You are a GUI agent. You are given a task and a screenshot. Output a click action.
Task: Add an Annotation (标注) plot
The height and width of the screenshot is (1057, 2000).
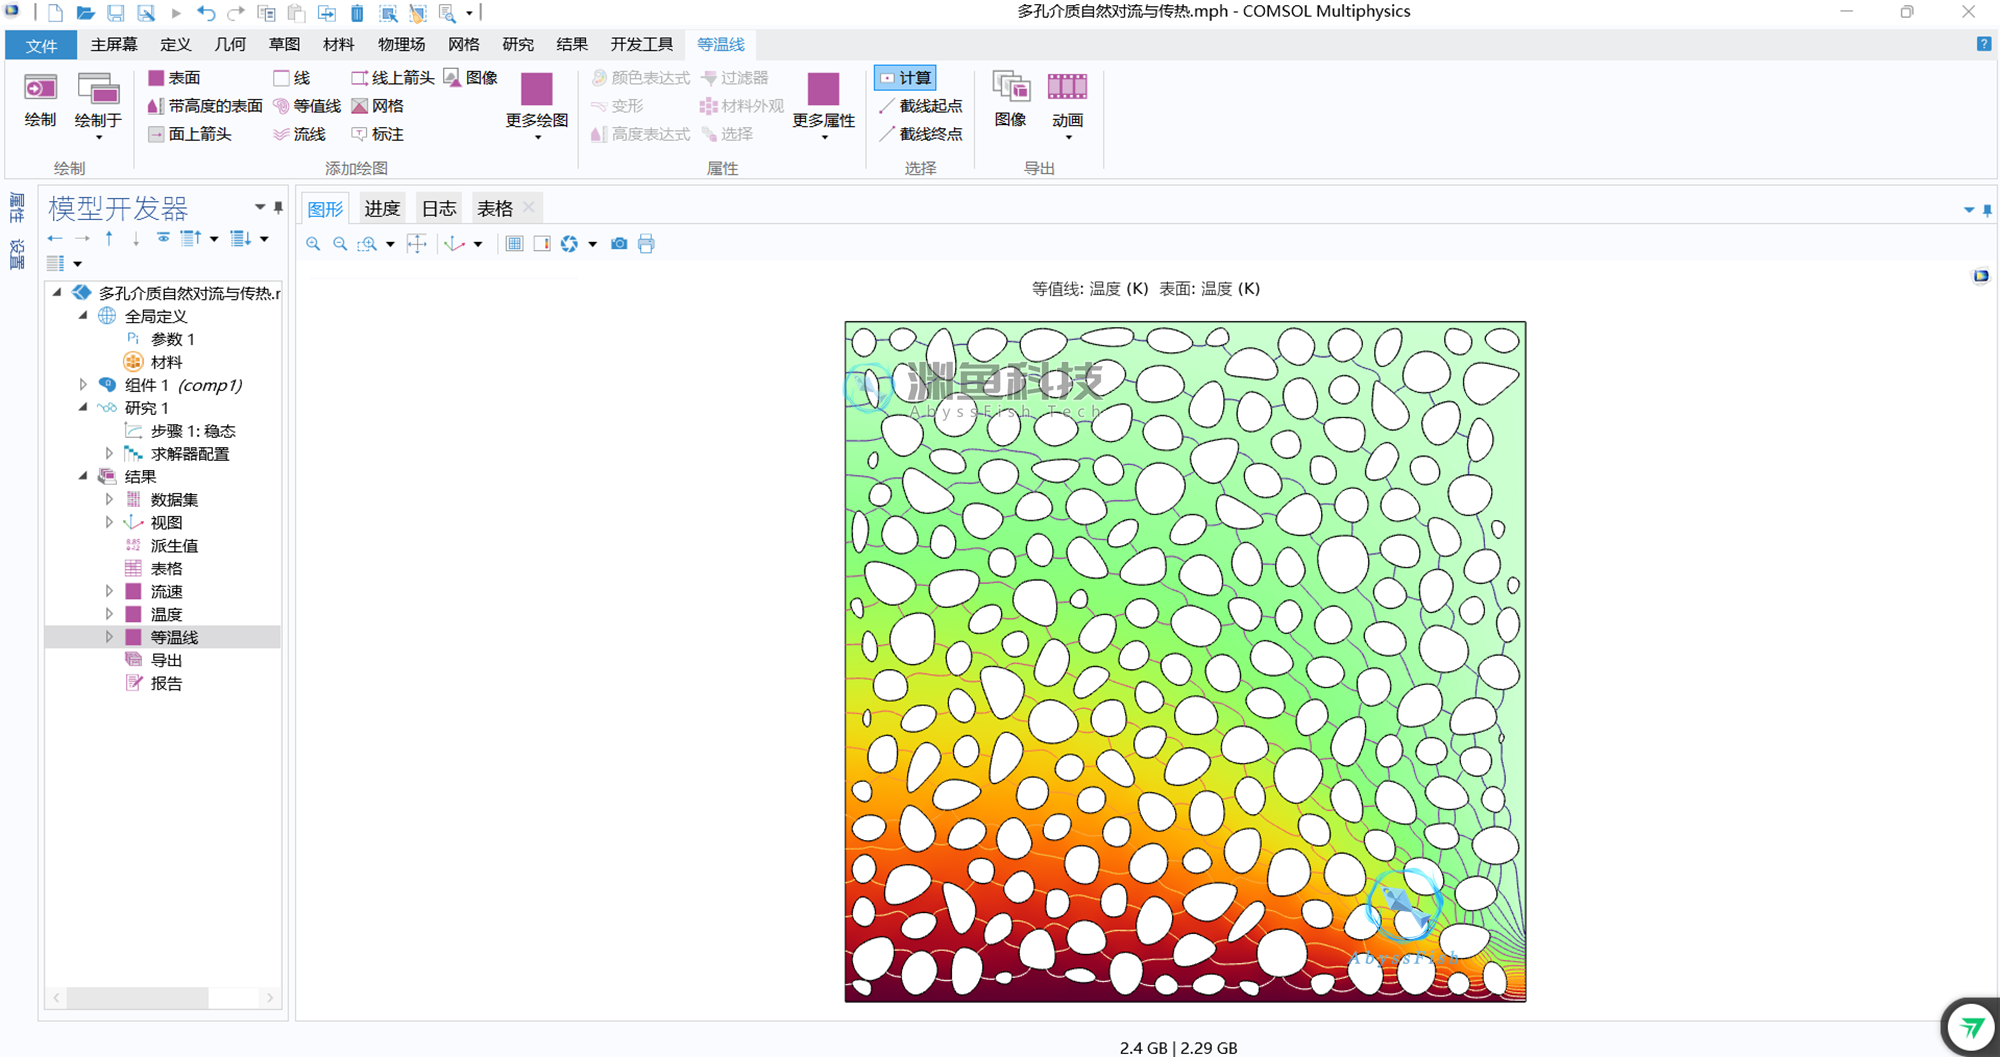pos(377,133)
